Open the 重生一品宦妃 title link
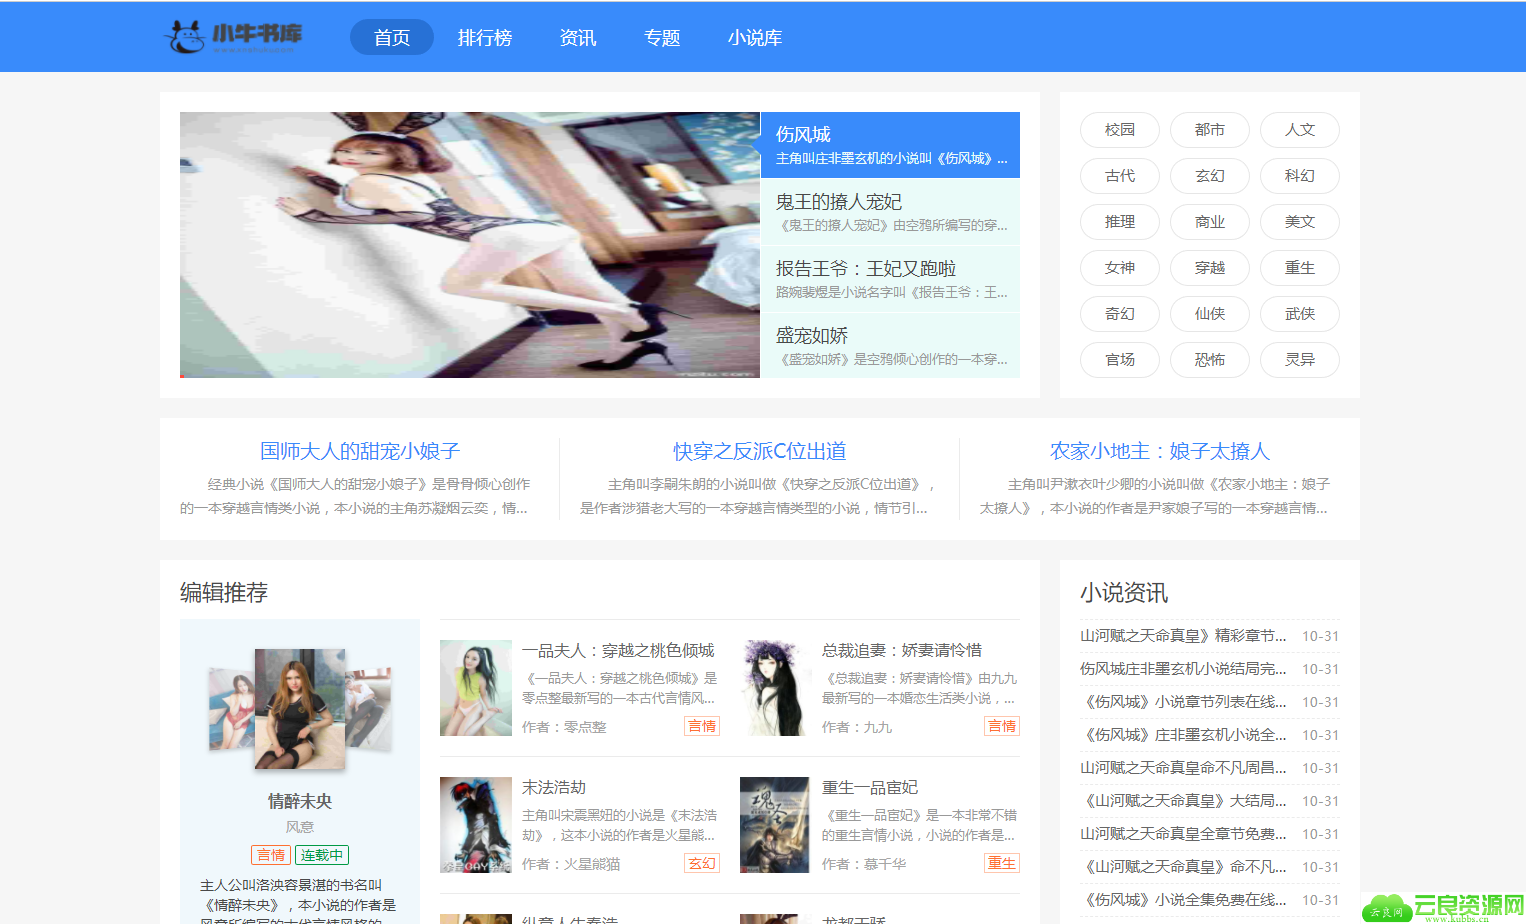The height and width of the screenshot is (924, 1526). (870, 788)
